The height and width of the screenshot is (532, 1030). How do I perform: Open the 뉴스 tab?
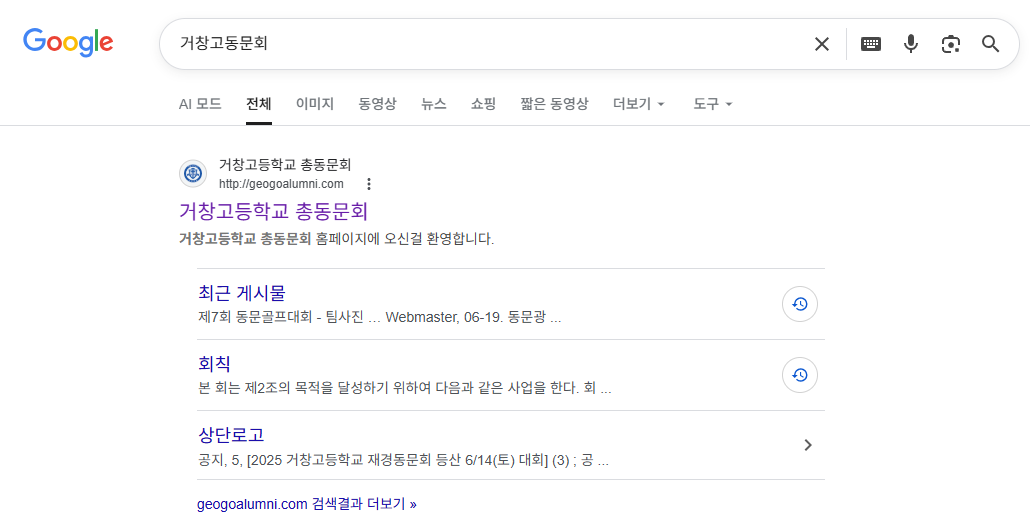click(434, 104)
